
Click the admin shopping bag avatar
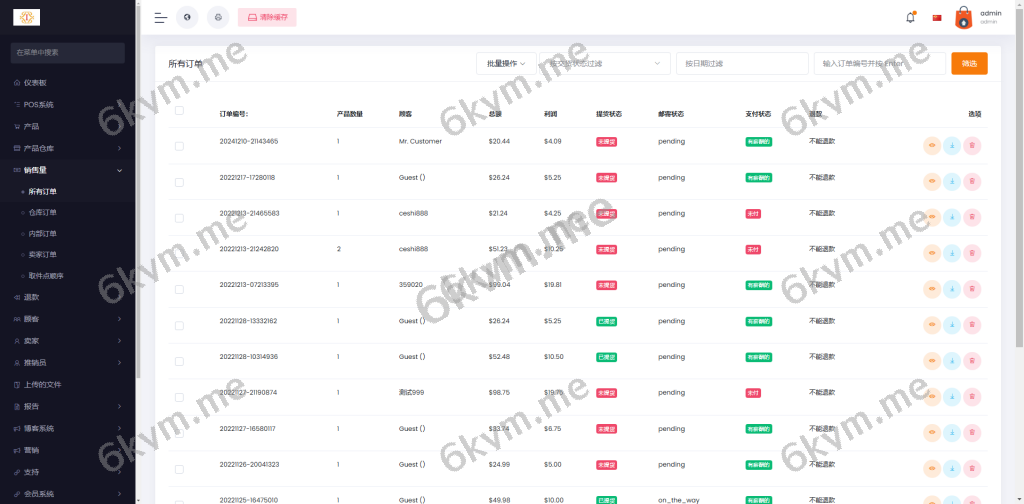pyautogui.click(x=963, y=17)
